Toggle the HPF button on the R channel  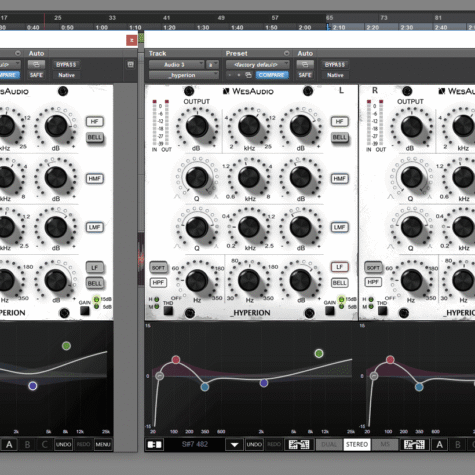pyautogui.click(x=373, y=282)
